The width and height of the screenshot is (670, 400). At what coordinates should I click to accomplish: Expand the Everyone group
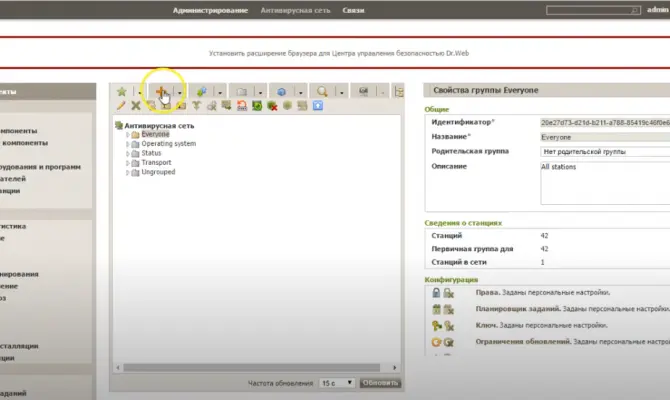127,135
